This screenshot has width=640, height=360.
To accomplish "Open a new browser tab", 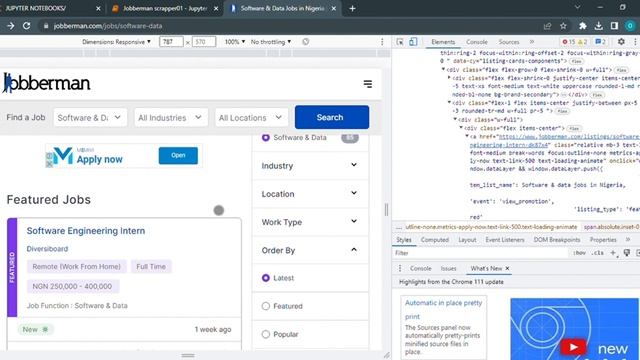I will click(x=352, y=8).
